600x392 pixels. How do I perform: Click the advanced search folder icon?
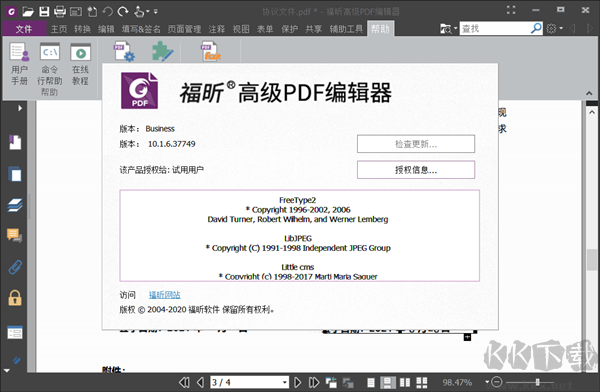coord(446,28)
